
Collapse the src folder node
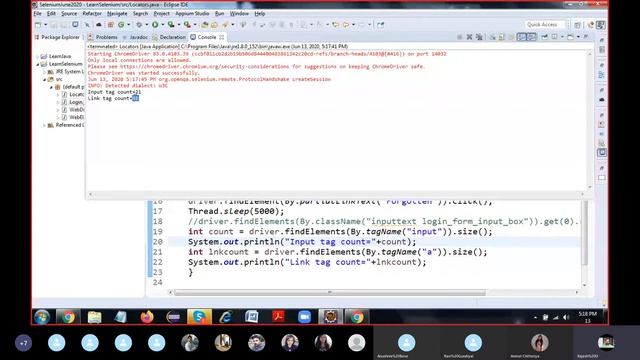coord(45,79)
